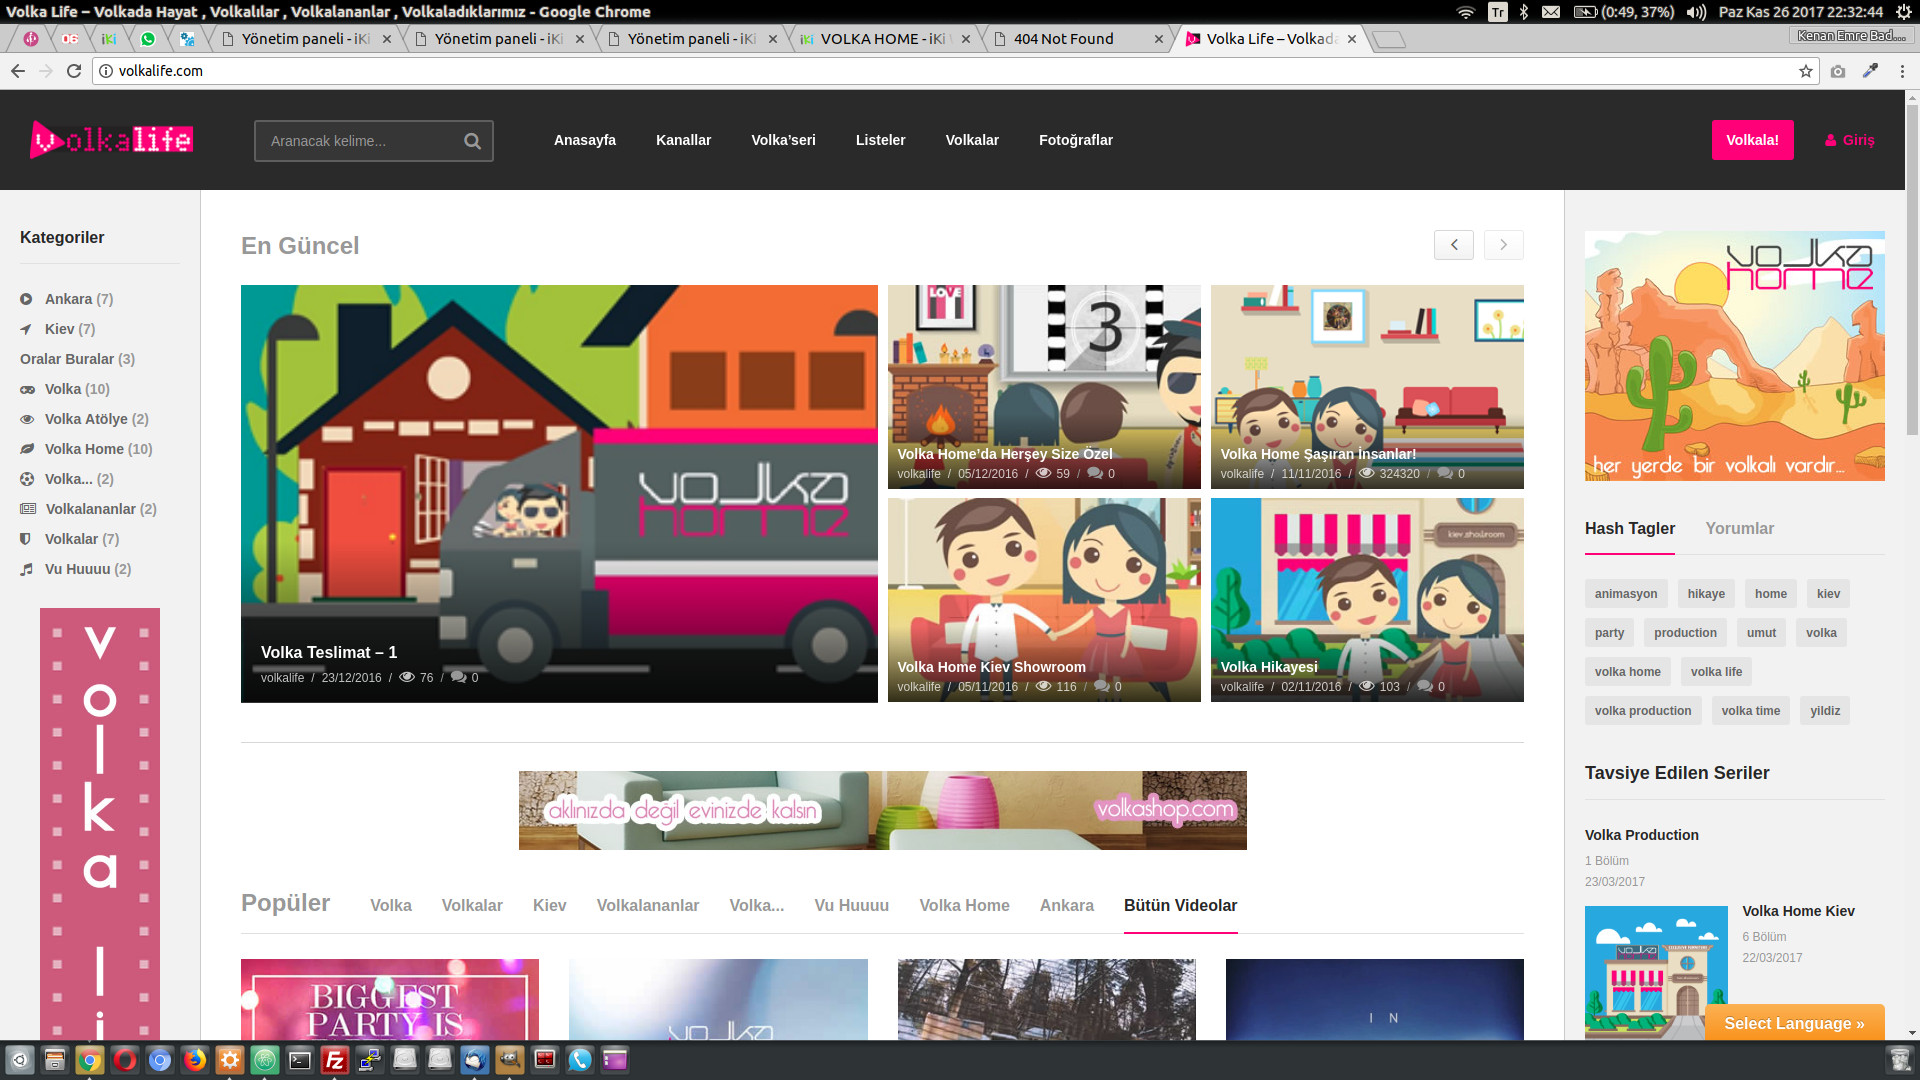Open the Volka Hikayesi video thumbnail
The height and width of the screenshot is (1080, 1920).
pos(1367,600)
